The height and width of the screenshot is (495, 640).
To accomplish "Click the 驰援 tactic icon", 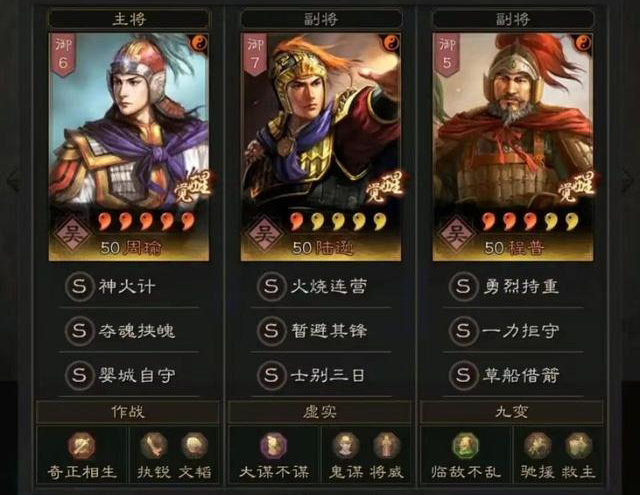I will [x=537, y=446].
